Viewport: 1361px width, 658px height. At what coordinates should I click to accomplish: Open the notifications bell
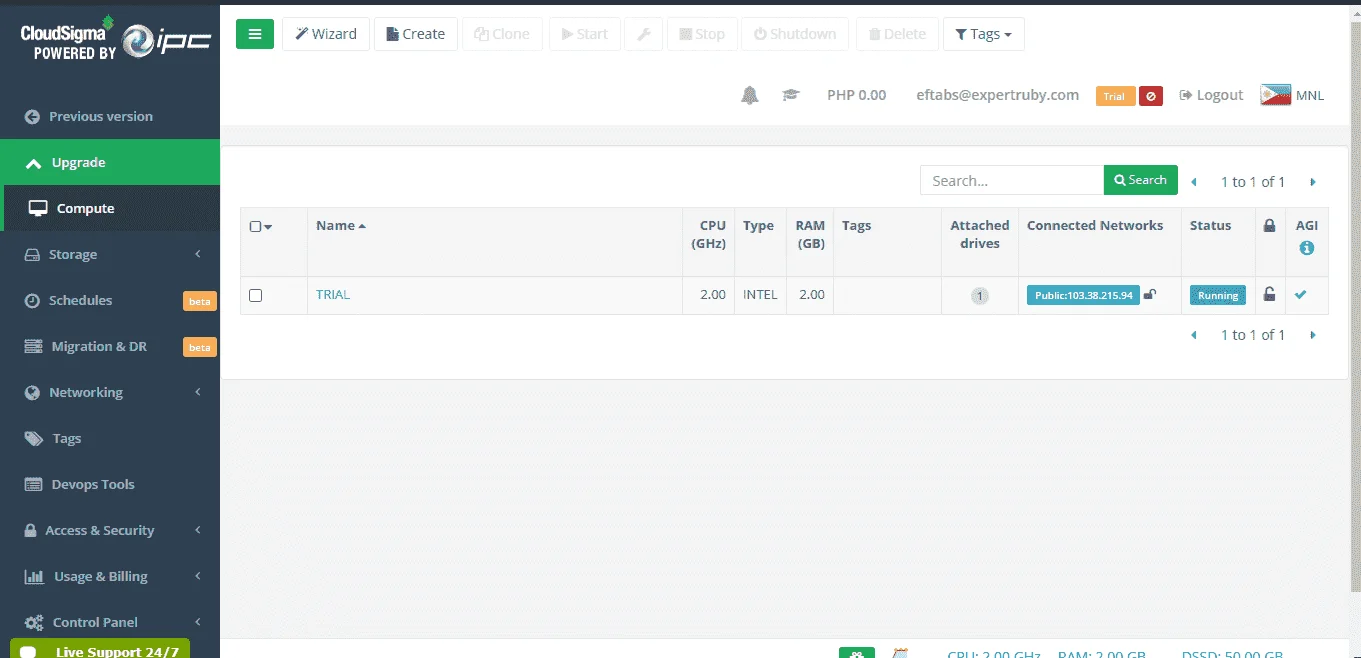point(750,95)
